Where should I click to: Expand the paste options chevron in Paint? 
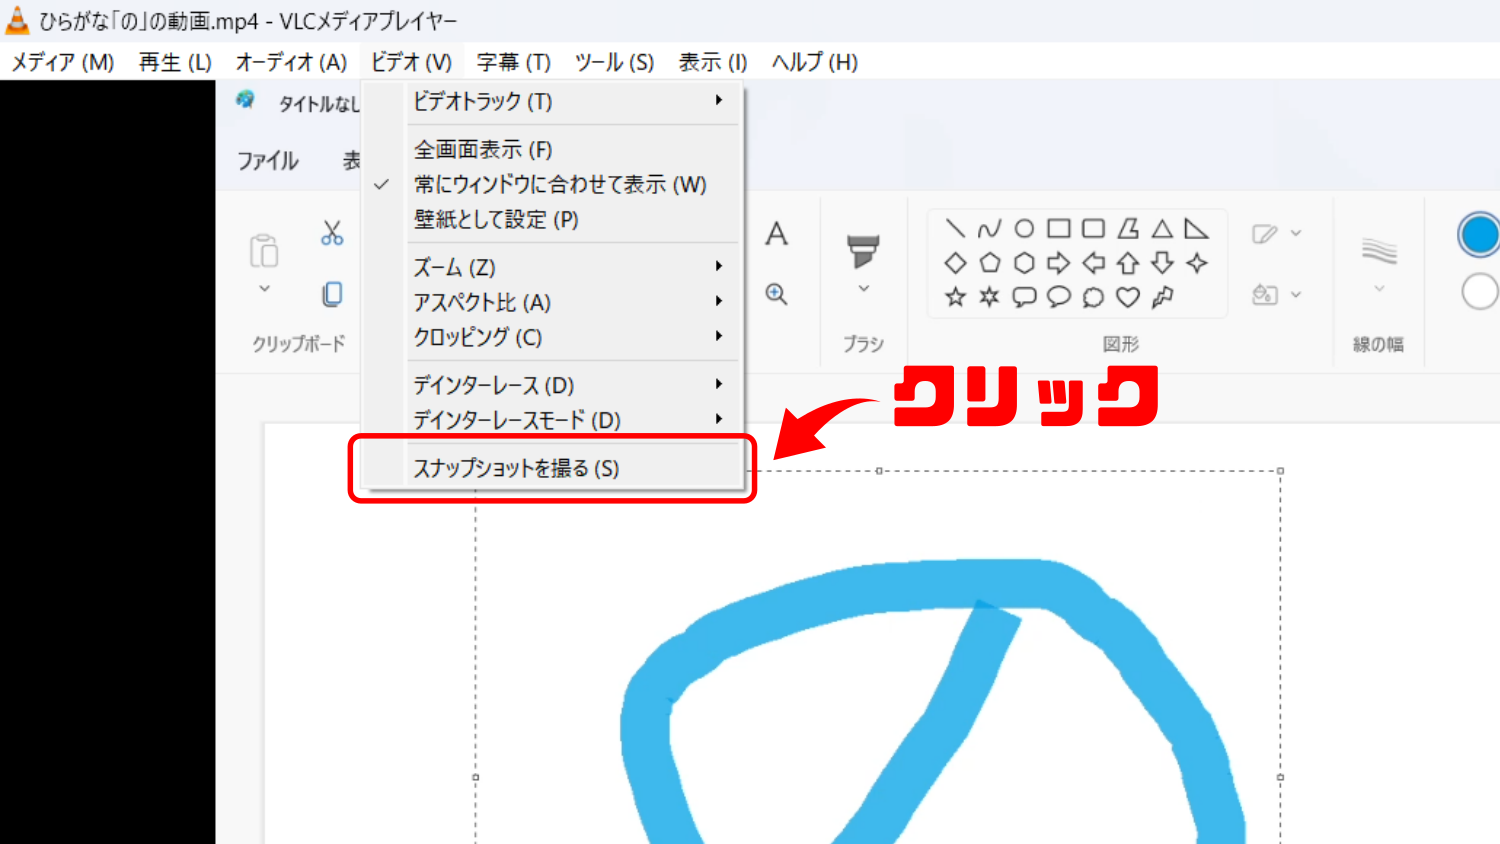coord(264,289)
